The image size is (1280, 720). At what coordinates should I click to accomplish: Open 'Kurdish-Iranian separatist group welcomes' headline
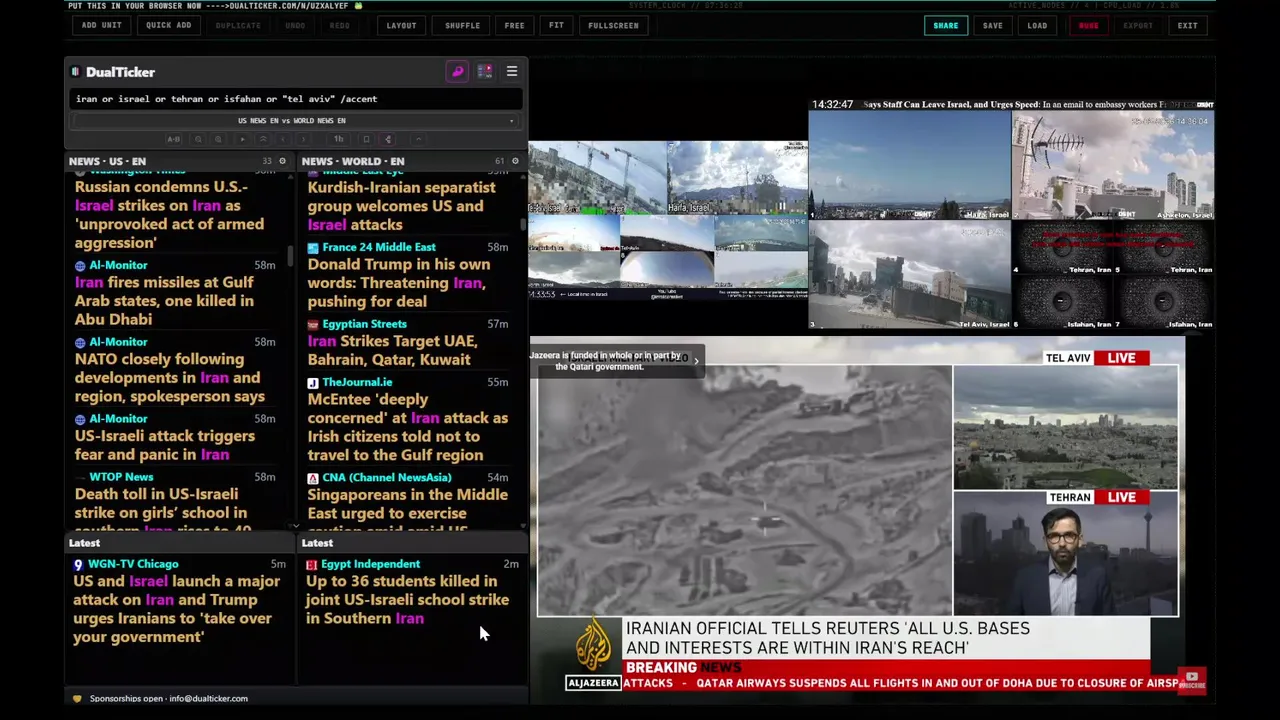(401, 206)
